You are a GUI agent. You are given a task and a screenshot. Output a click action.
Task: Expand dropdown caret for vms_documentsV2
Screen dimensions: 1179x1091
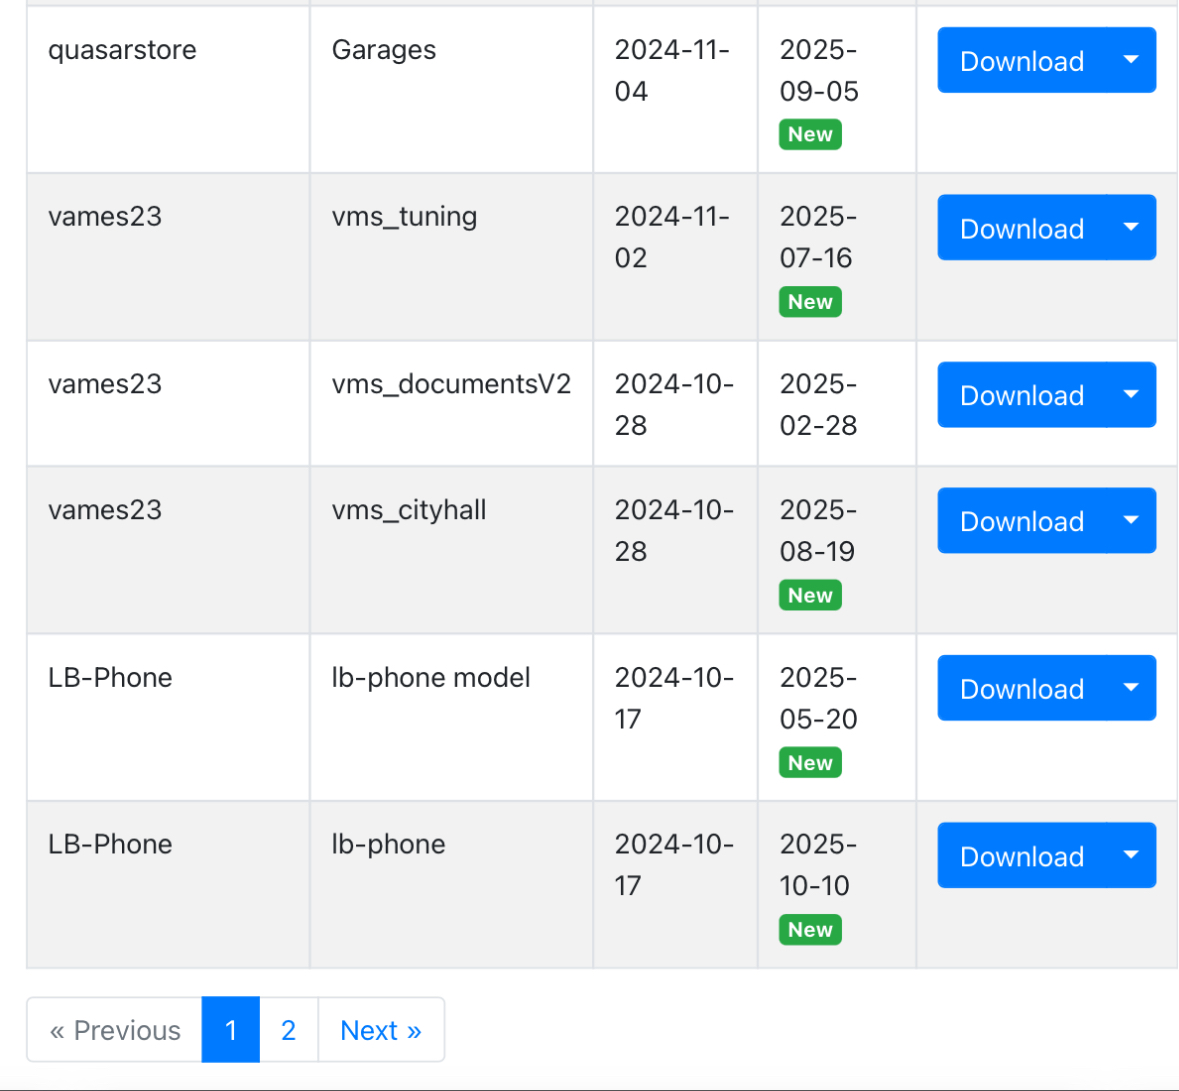pyautogui.click(x=1132, y=395)
